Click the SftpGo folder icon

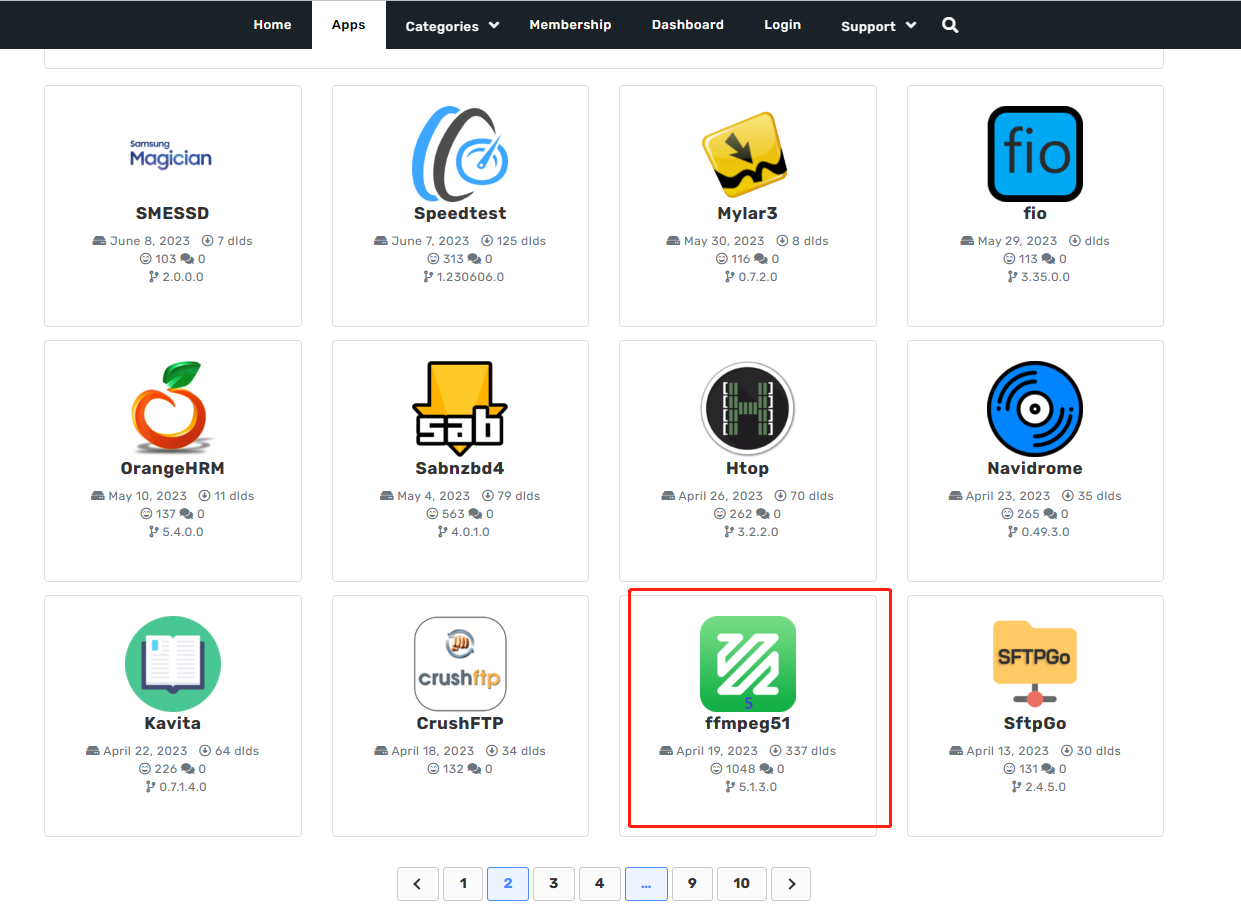[1035, 664]
